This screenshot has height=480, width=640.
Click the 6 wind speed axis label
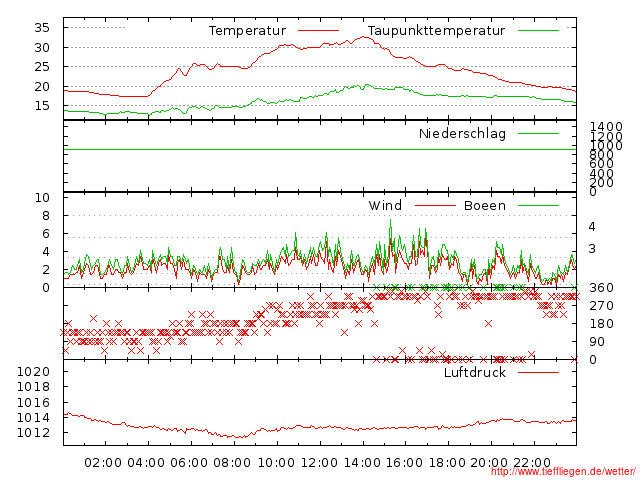(x=46, y=233)
